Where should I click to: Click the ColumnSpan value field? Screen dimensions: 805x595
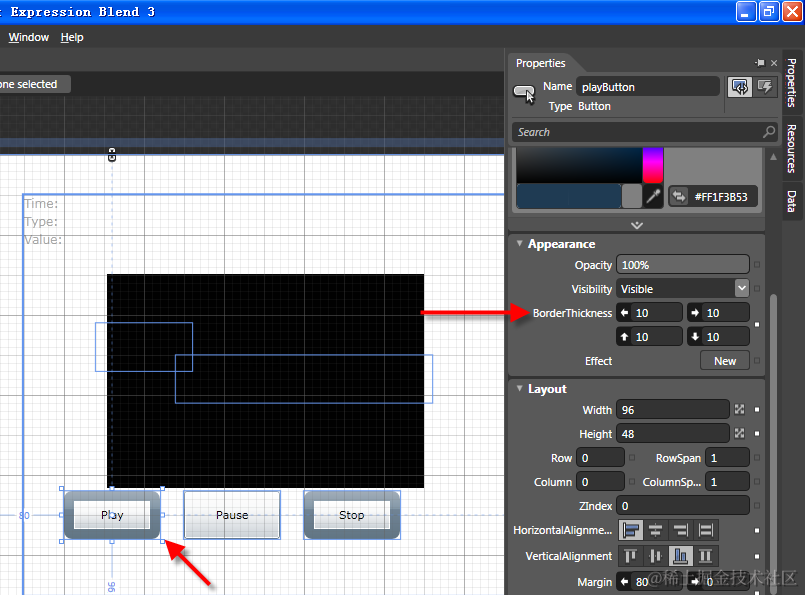(727, 482)
